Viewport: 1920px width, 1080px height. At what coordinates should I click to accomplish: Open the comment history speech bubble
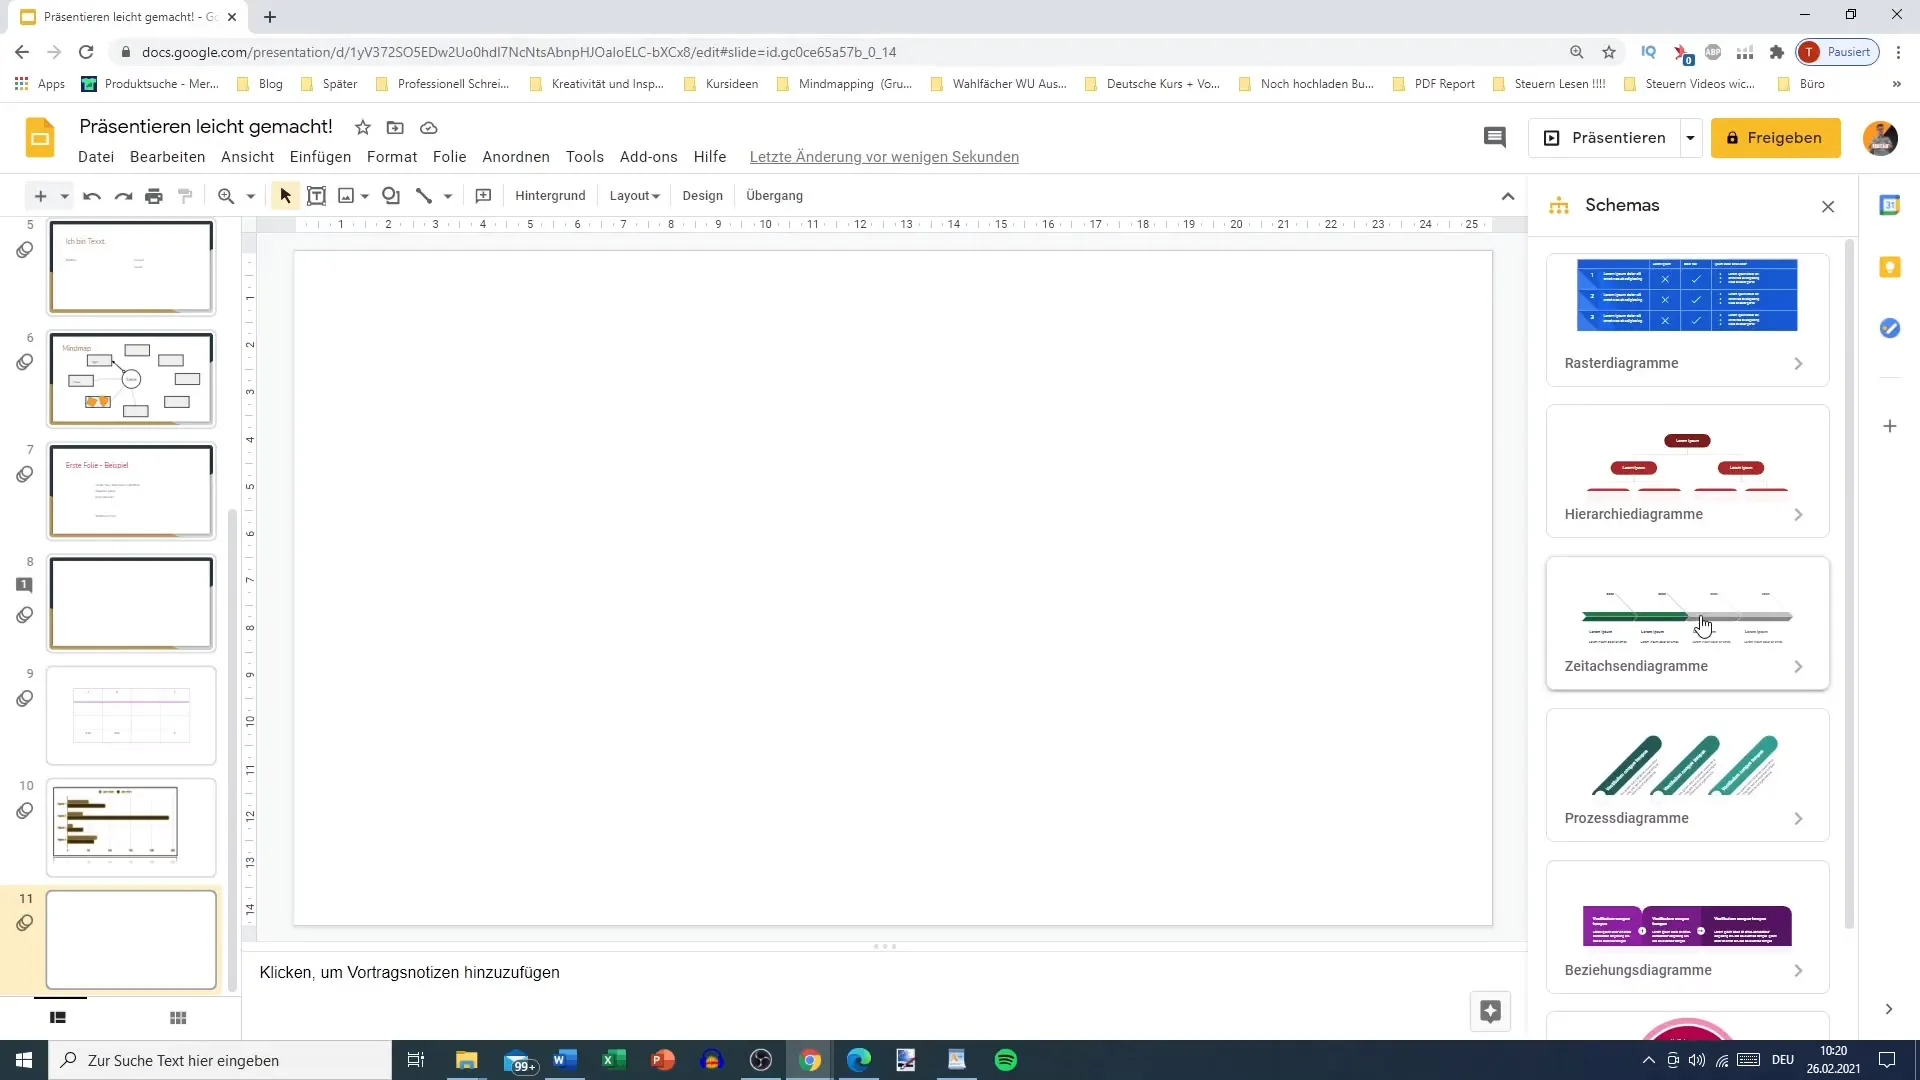coord(1495,138)
